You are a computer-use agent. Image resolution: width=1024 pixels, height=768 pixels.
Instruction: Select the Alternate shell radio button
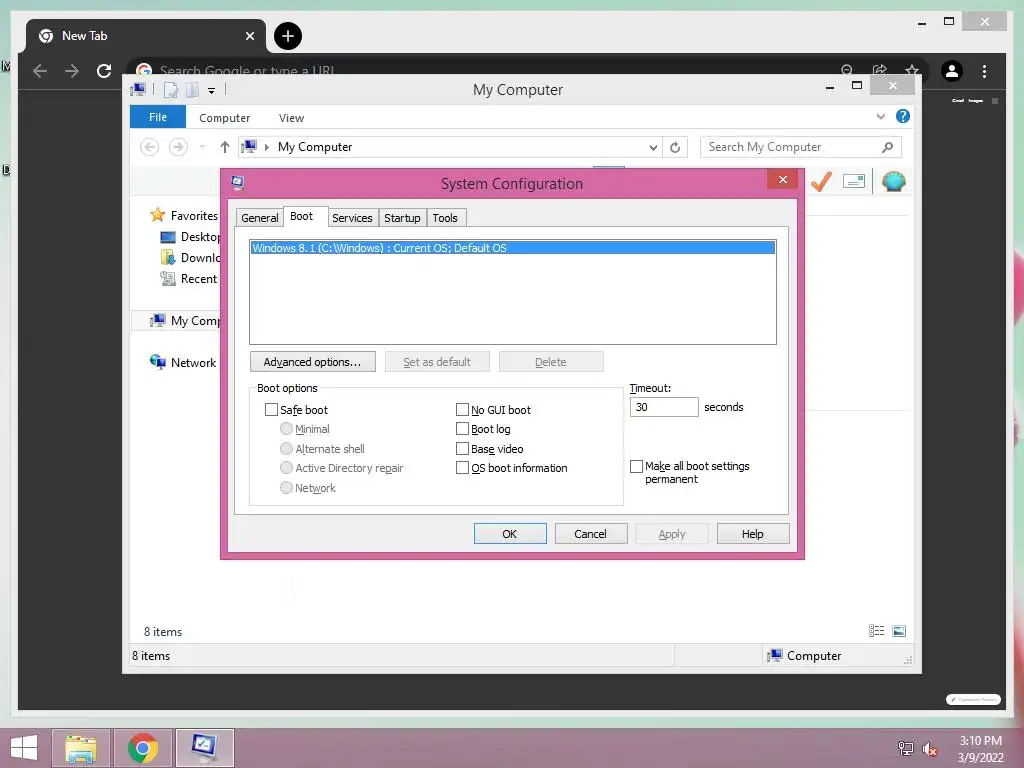click(286, 449)
